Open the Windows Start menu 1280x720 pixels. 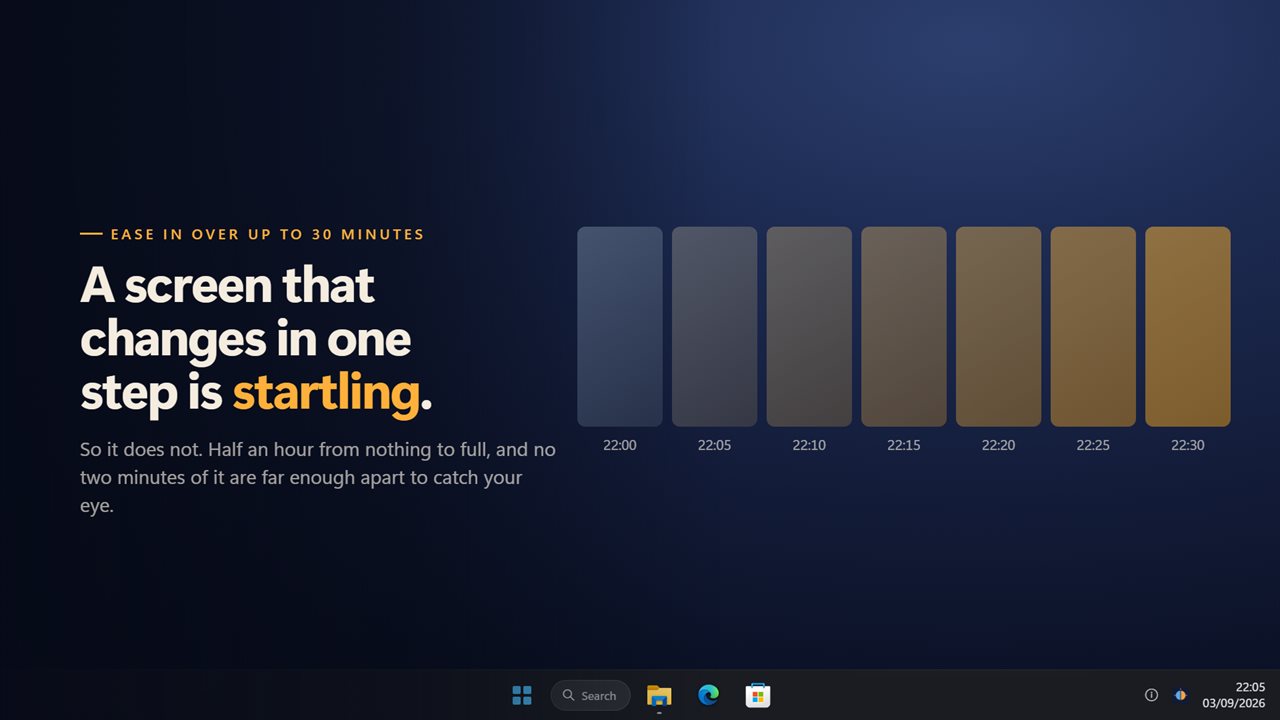pyautogui.click(x=522, y=695)
